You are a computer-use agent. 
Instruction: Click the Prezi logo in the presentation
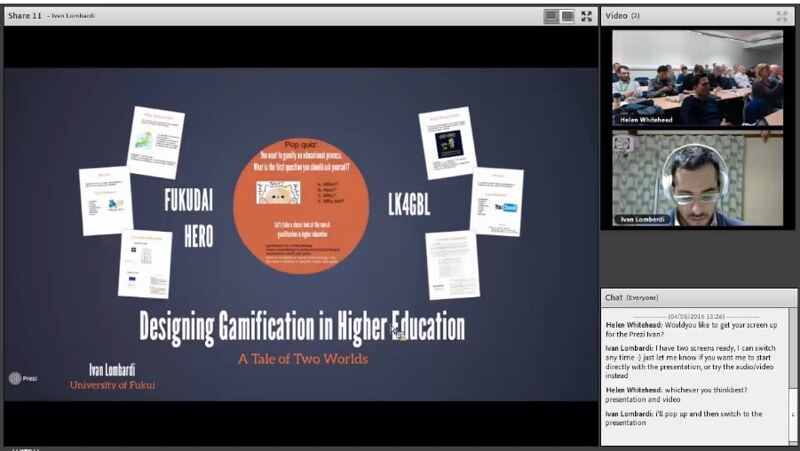[23, 378]
